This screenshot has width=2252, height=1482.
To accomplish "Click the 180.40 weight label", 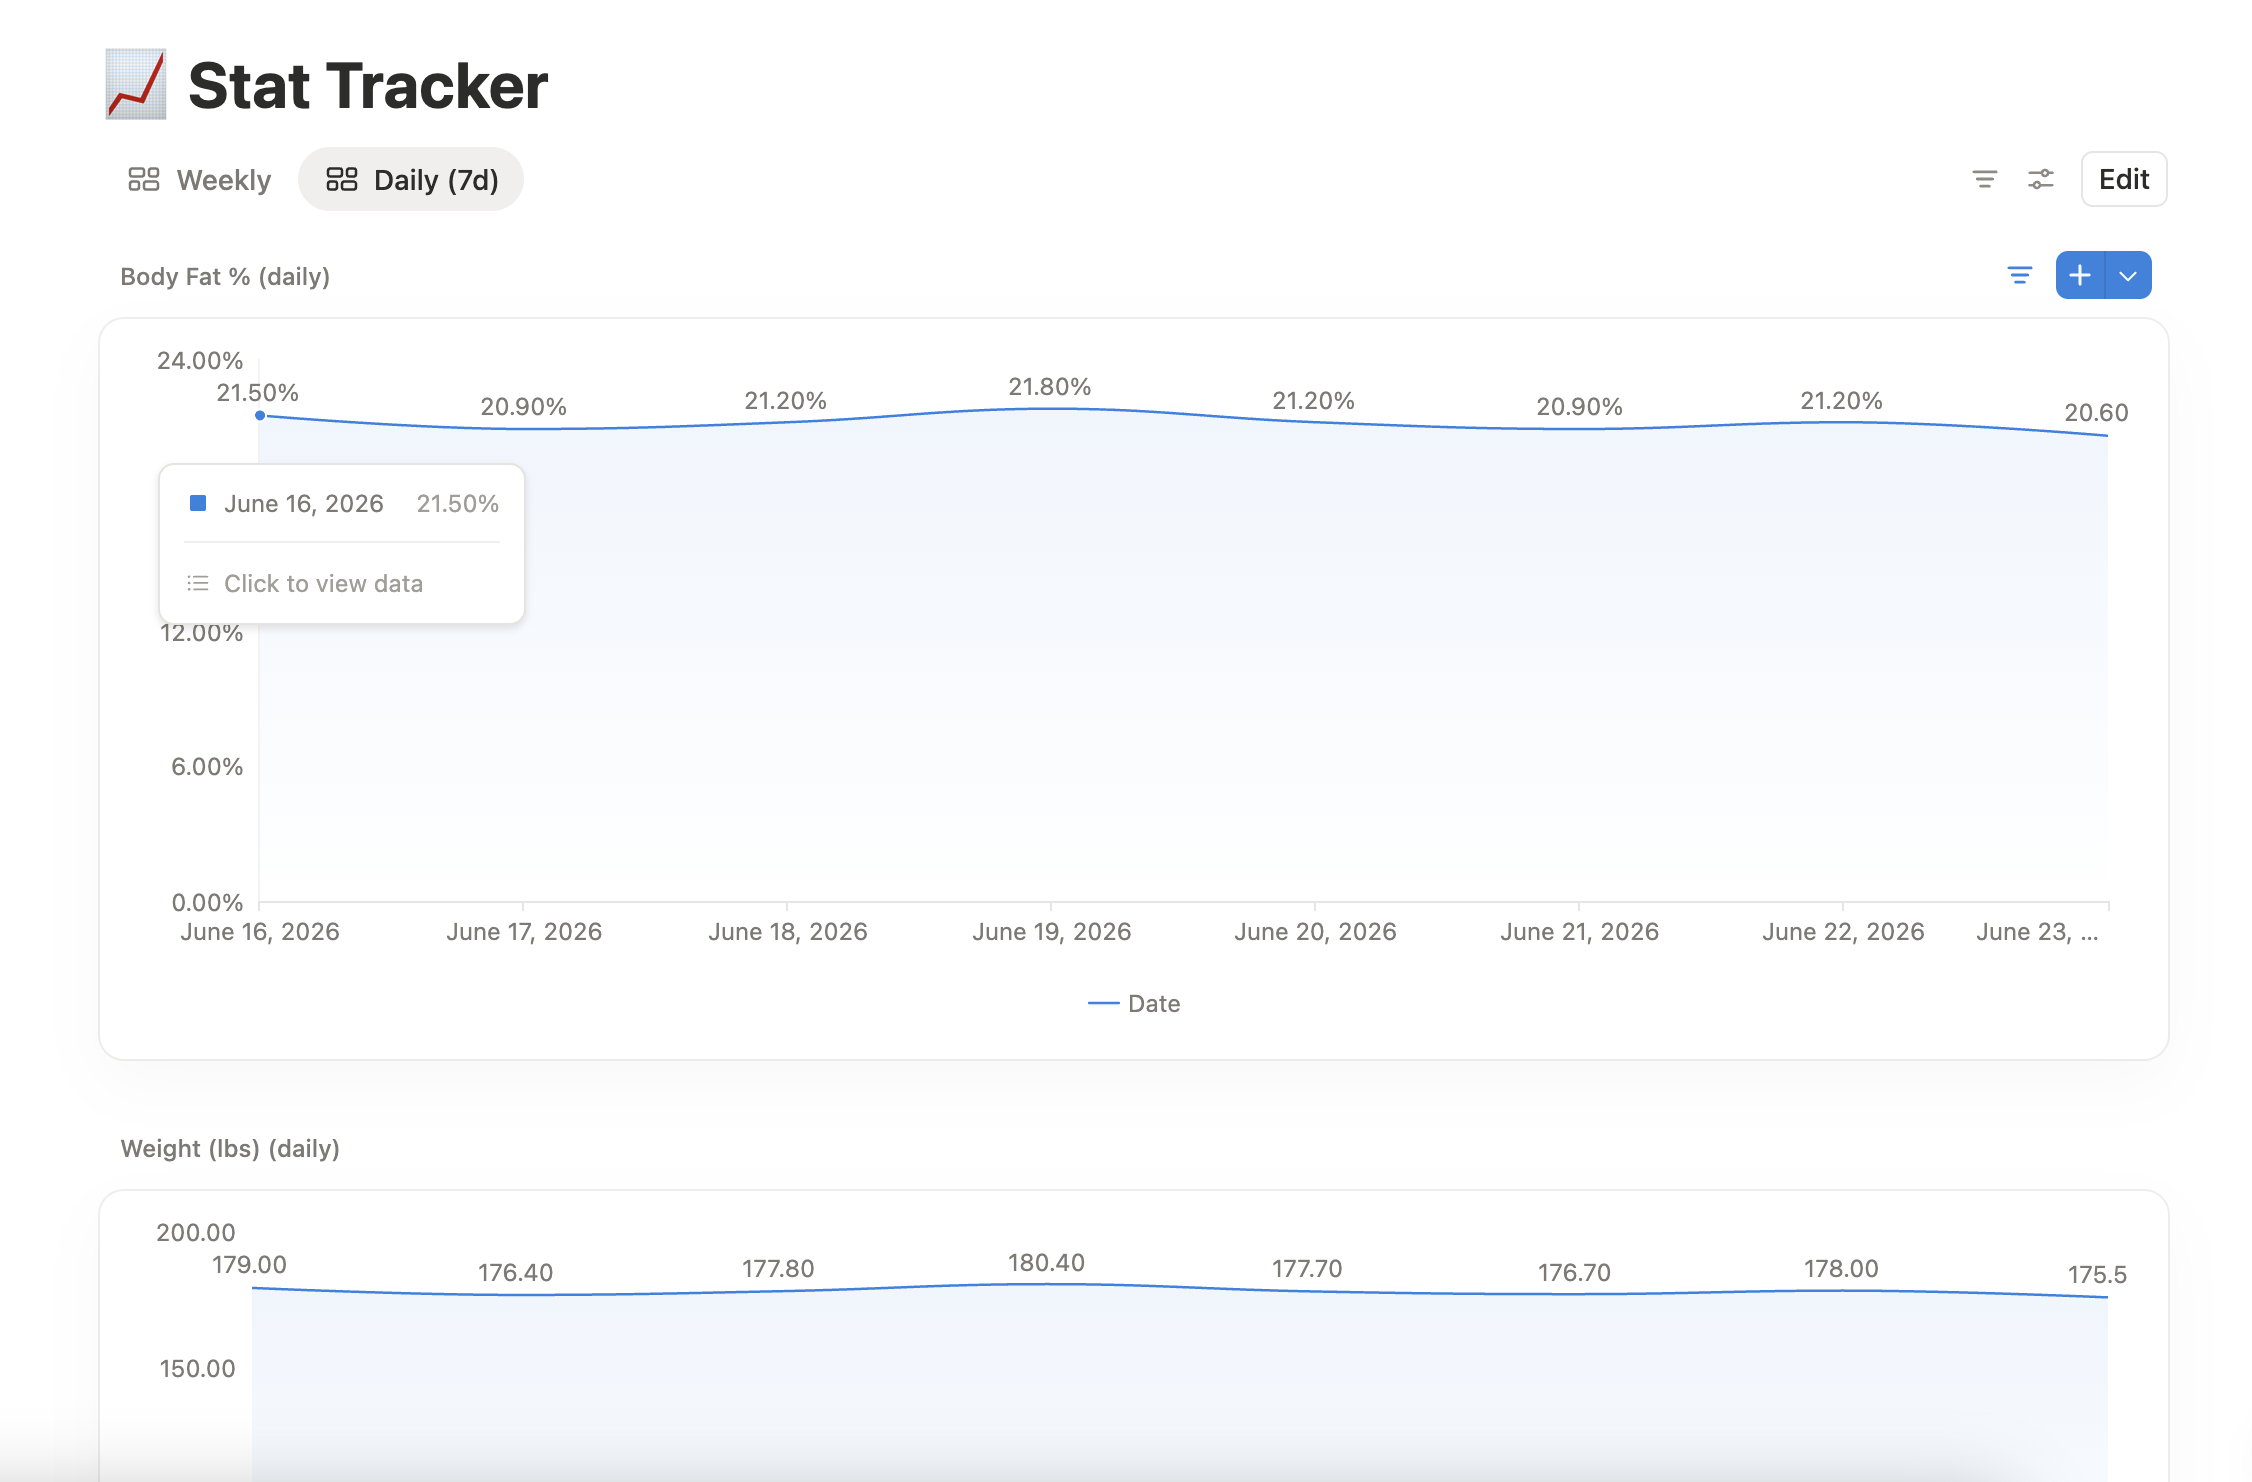I will [x=1046, y=1263].
